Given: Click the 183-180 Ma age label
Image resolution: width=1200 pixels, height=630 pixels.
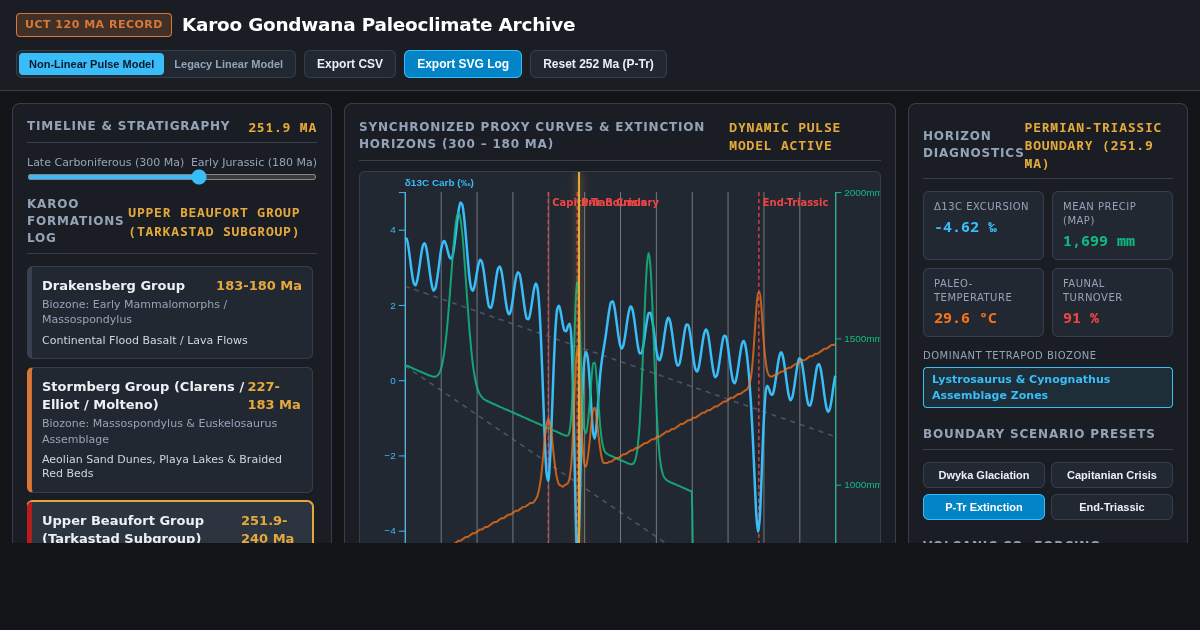Looking at the screenshot, I should click(259, 286).
